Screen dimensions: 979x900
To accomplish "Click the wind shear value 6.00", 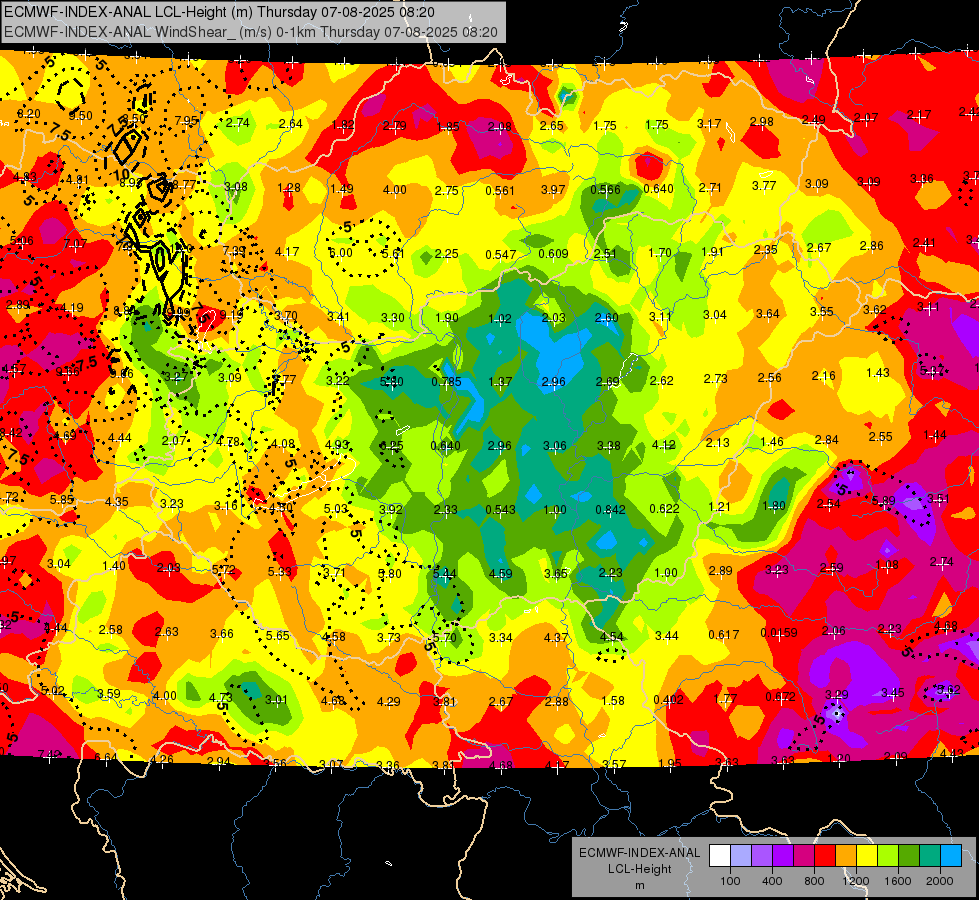I will coord(341,253).
